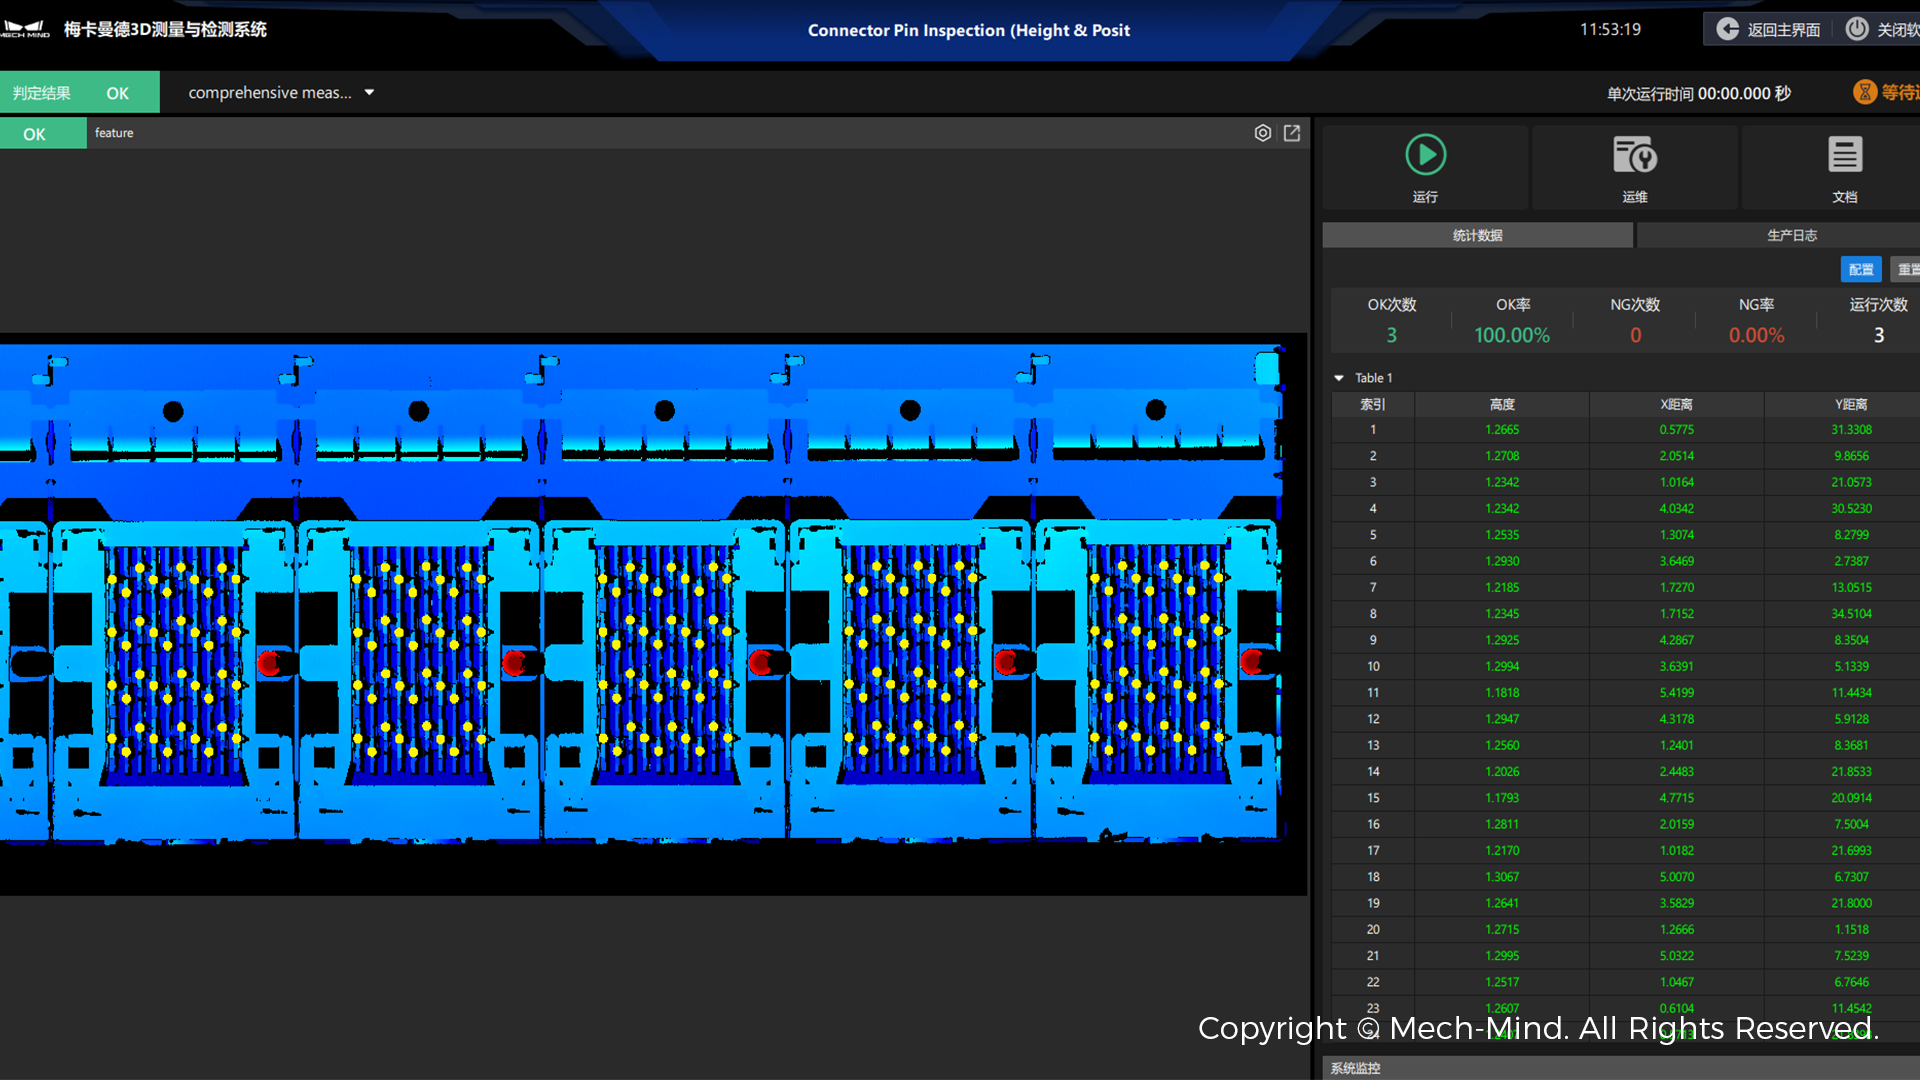This screenshot has height=1080, width=1920.
Task: Click the Mech-Mind logo
Action: click(x=26, y=29)
